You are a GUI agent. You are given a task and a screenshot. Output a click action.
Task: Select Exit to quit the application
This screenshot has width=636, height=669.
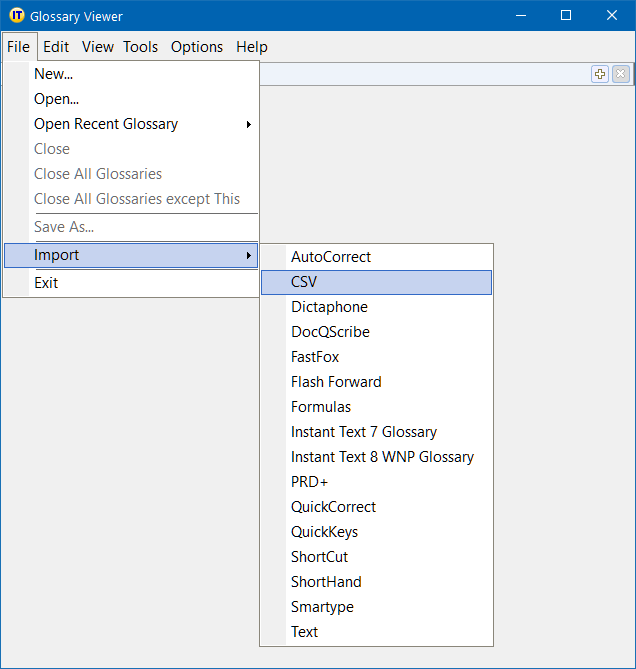46,283
